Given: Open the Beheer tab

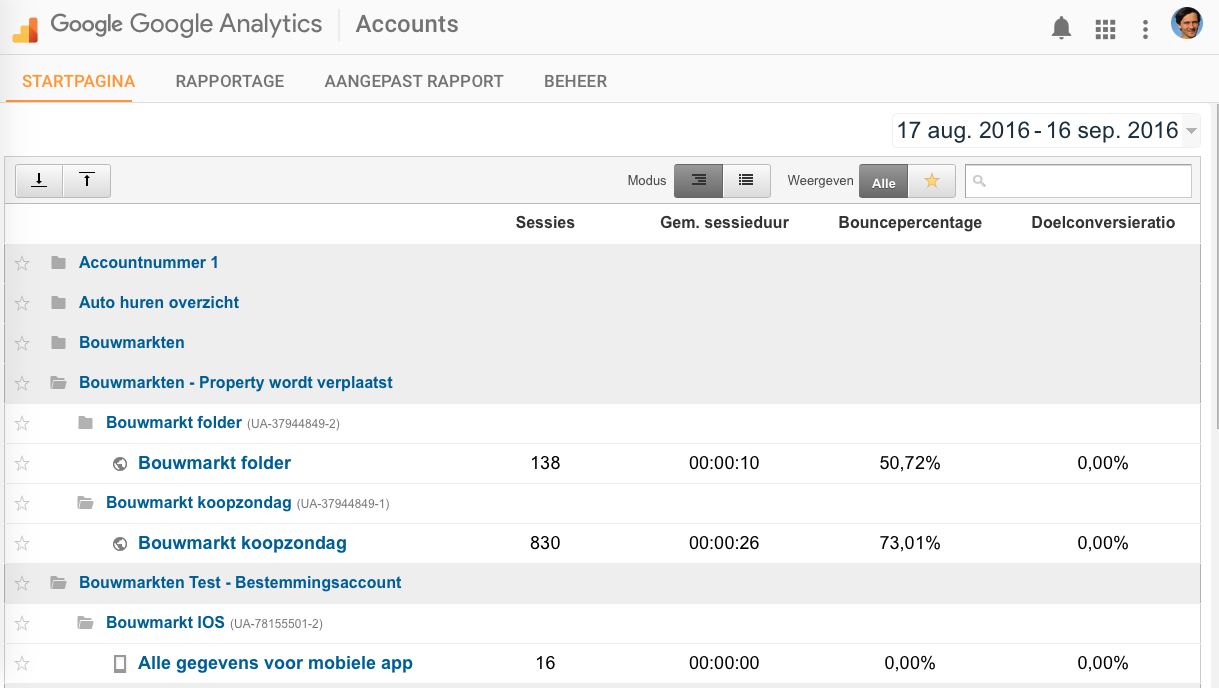Looking at the screenshot, I should click(575, 81).
